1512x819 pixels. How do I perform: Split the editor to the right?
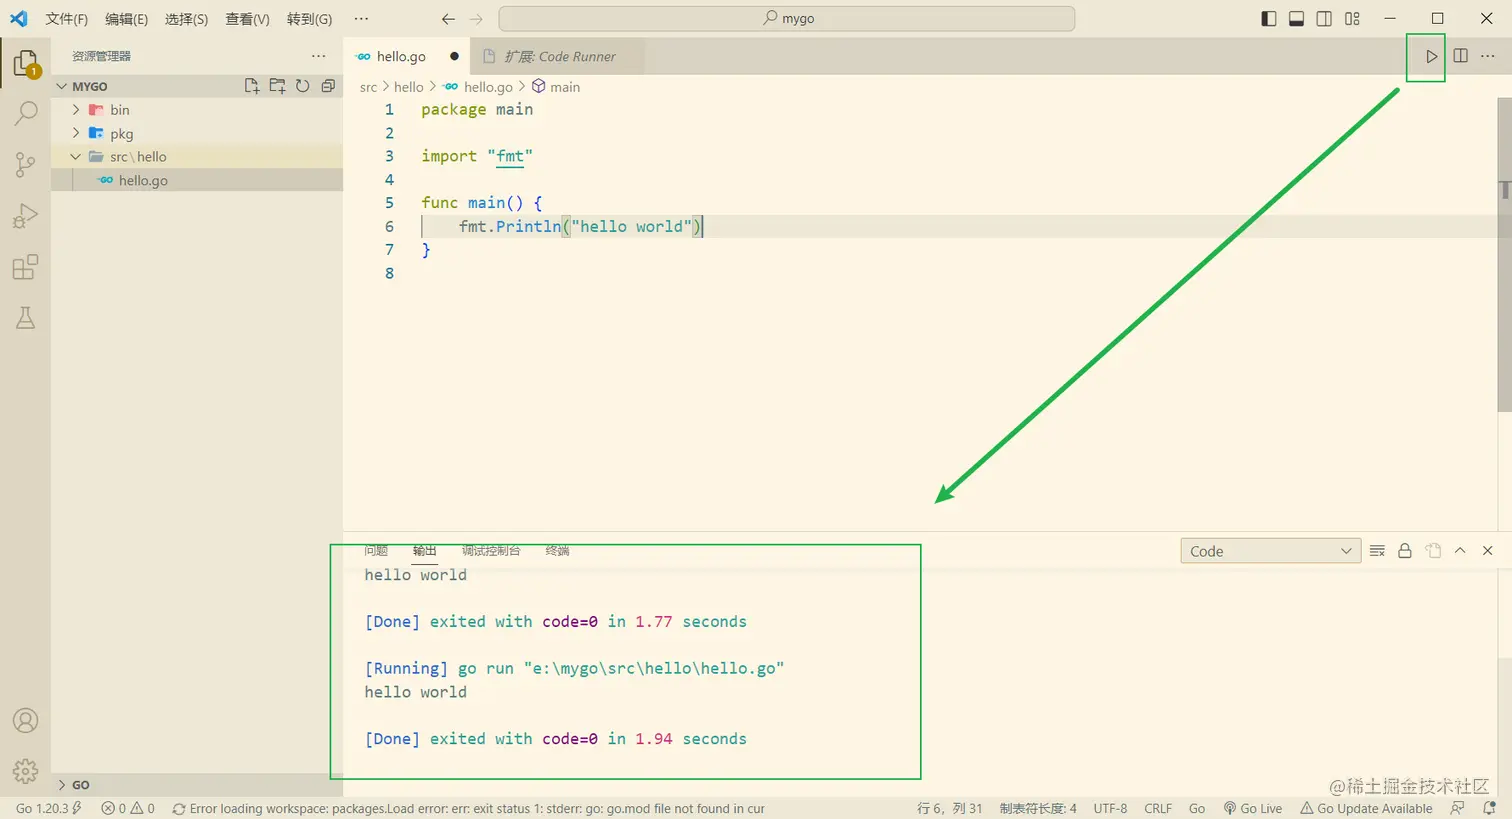(1460, 56)
